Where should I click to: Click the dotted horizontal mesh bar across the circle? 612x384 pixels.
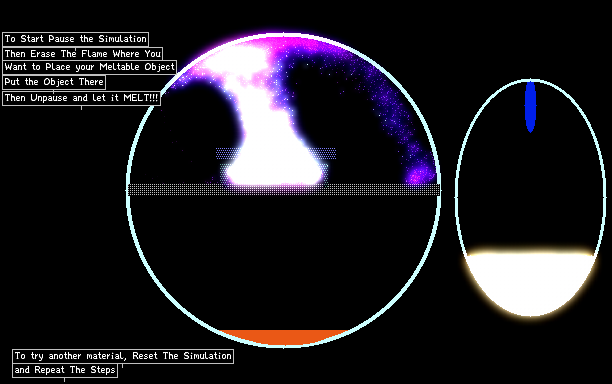click(284, 190)
